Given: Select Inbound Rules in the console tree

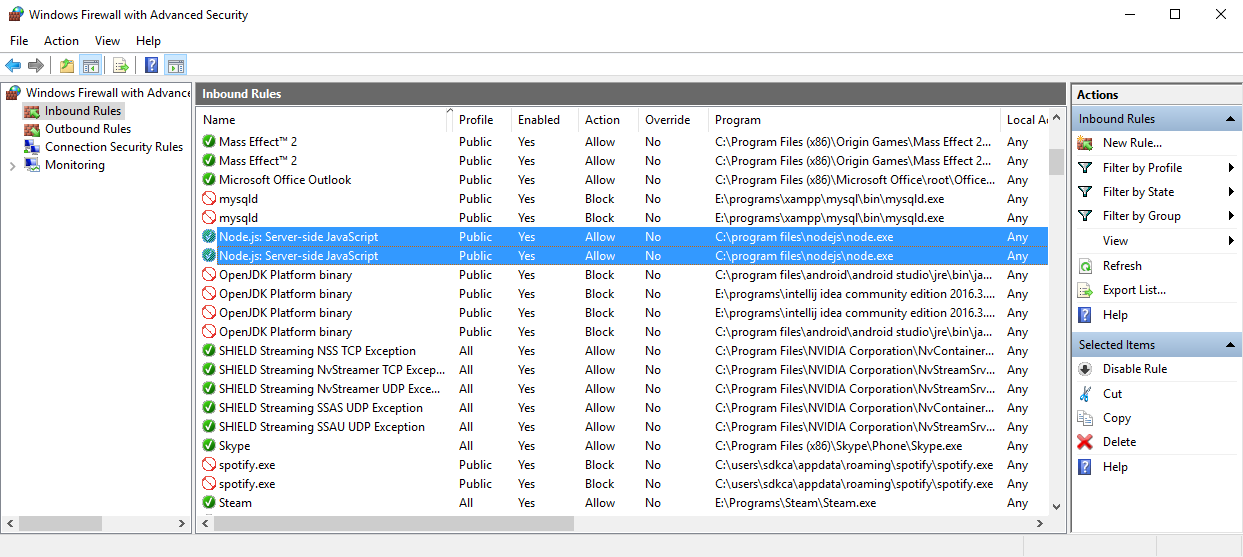Looking at the screenshot, I should [x=83, y=111].
